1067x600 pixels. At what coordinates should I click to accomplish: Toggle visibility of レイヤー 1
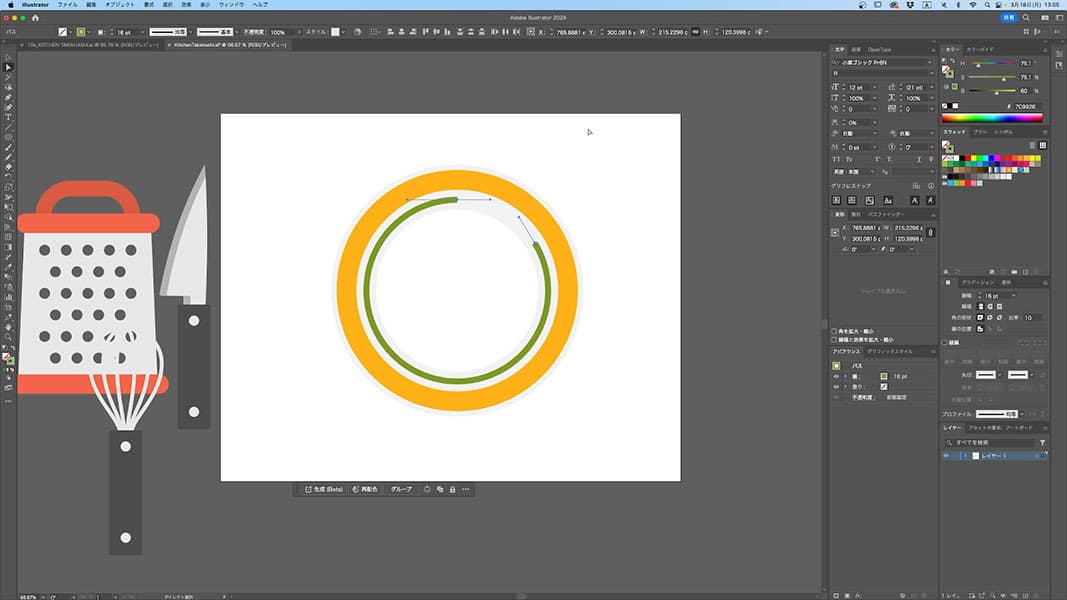946,456
